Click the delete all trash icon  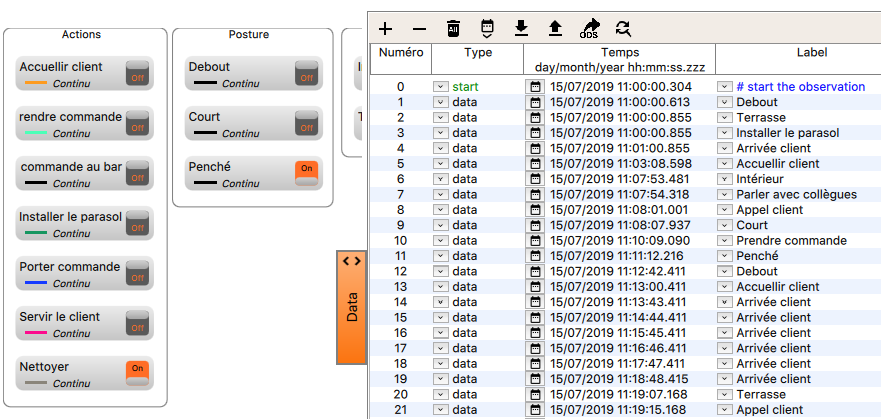(453, 28)
